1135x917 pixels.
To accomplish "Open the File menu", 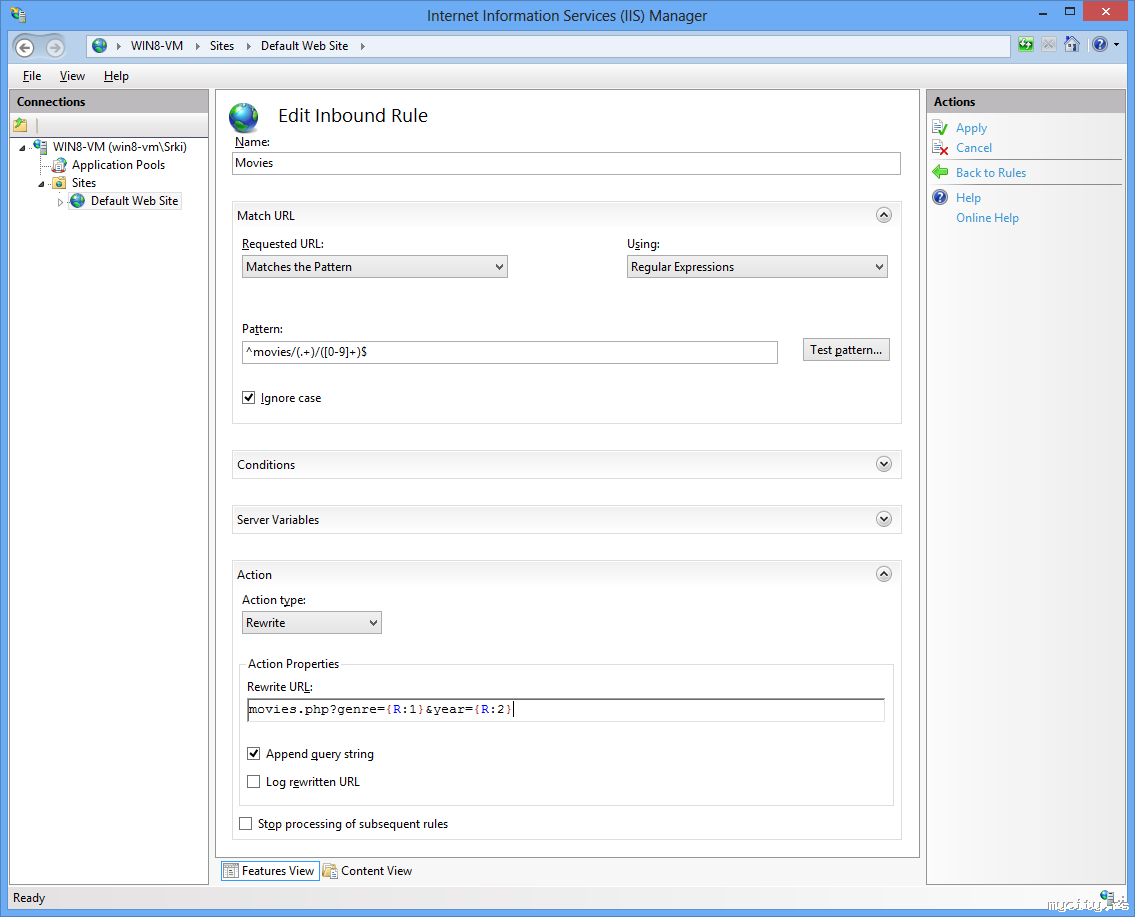I will click(x=32, y=76).
